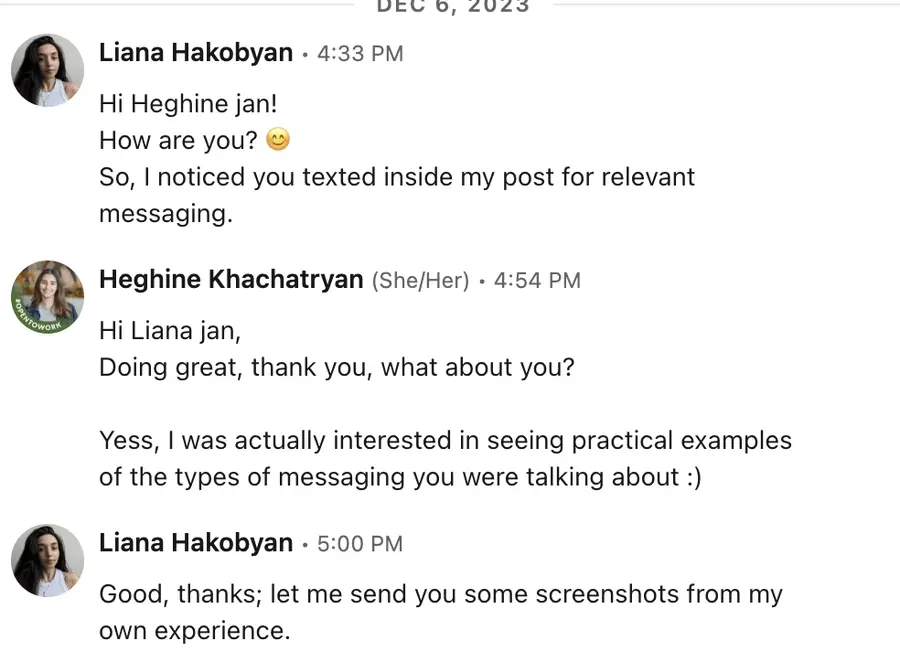The width and height of the screenshot is (900, 671).
Task: Open Liana Hakobyan's profile photo at top
Action: [47, 71]
